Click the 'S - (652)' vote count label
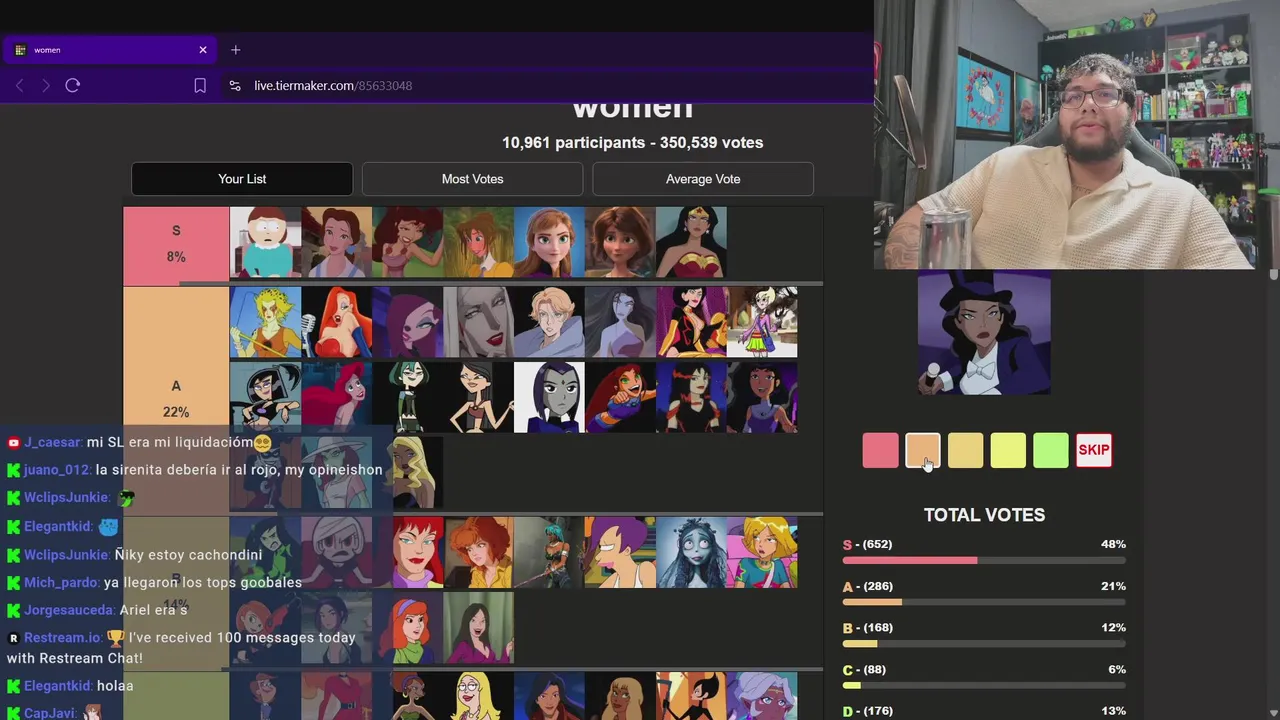Image resolution: width=1280 pixels, height=720 pixels. click(867, 544)
